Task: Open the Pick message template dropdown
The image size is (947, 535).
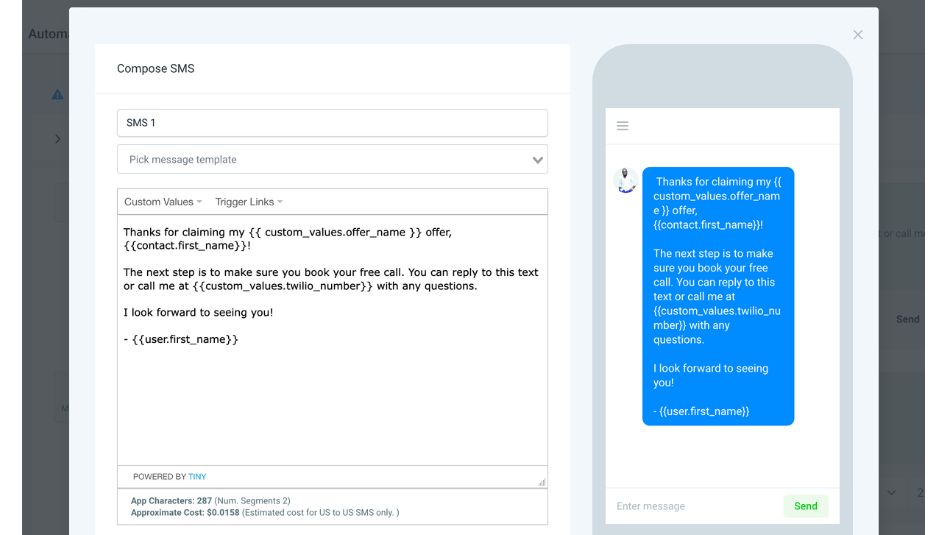Action: (332, 159)
